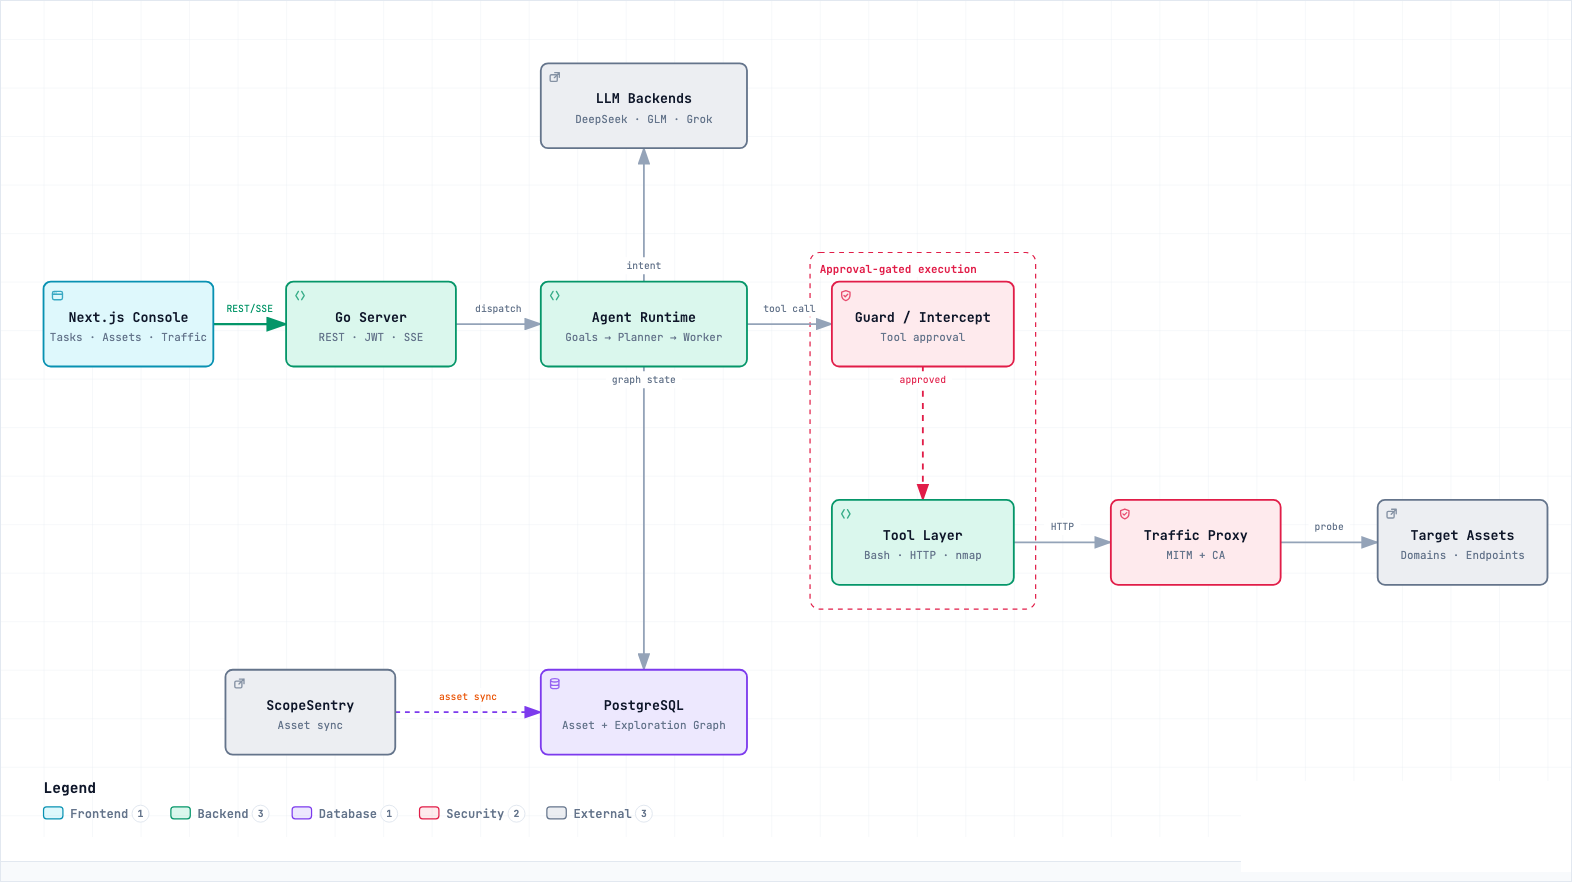This screenshot has width=1572, height=882.
Task: Select the 'LLM Backends' node title
Action: coord(644,98)
